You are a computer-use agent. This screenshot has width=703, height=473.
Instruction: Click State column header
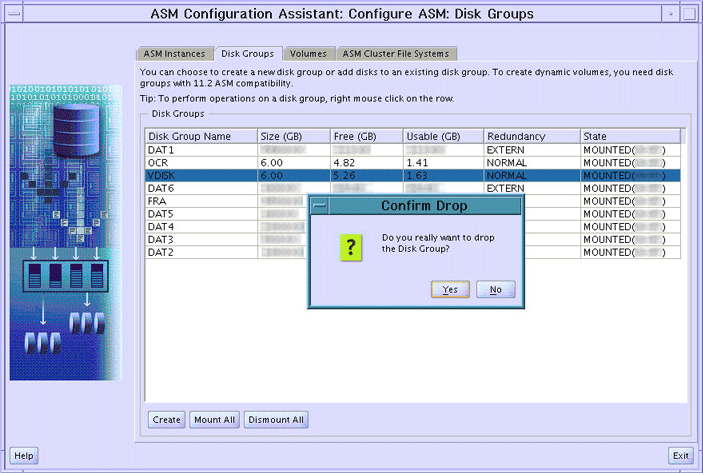pos(630,136)
